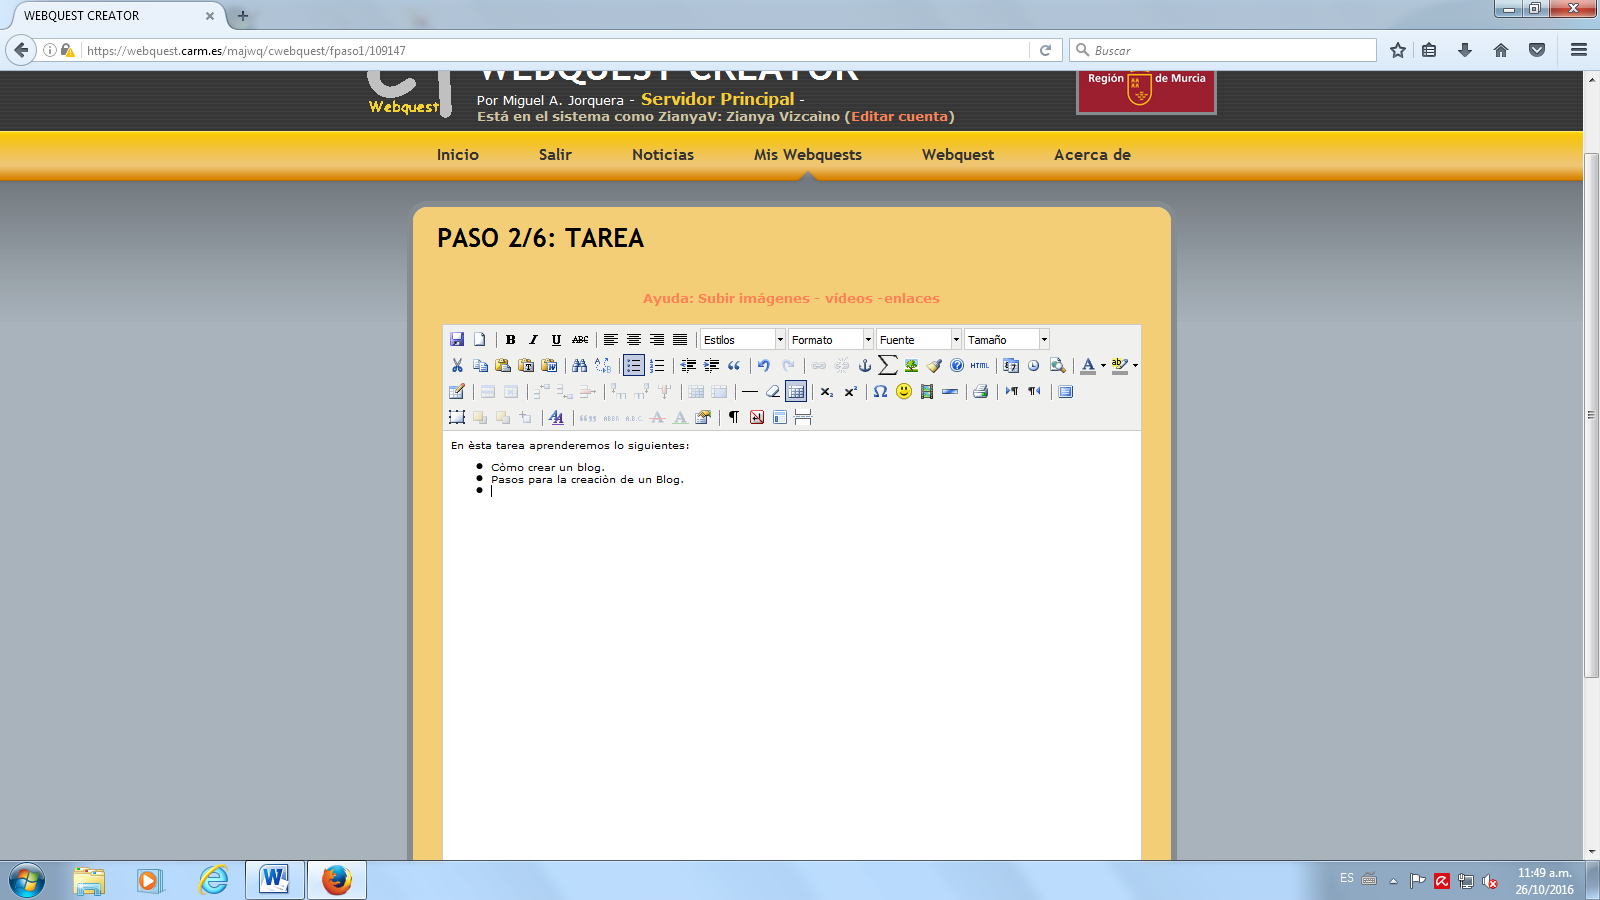Insert a special character via Omega icon

click(880, 392)
